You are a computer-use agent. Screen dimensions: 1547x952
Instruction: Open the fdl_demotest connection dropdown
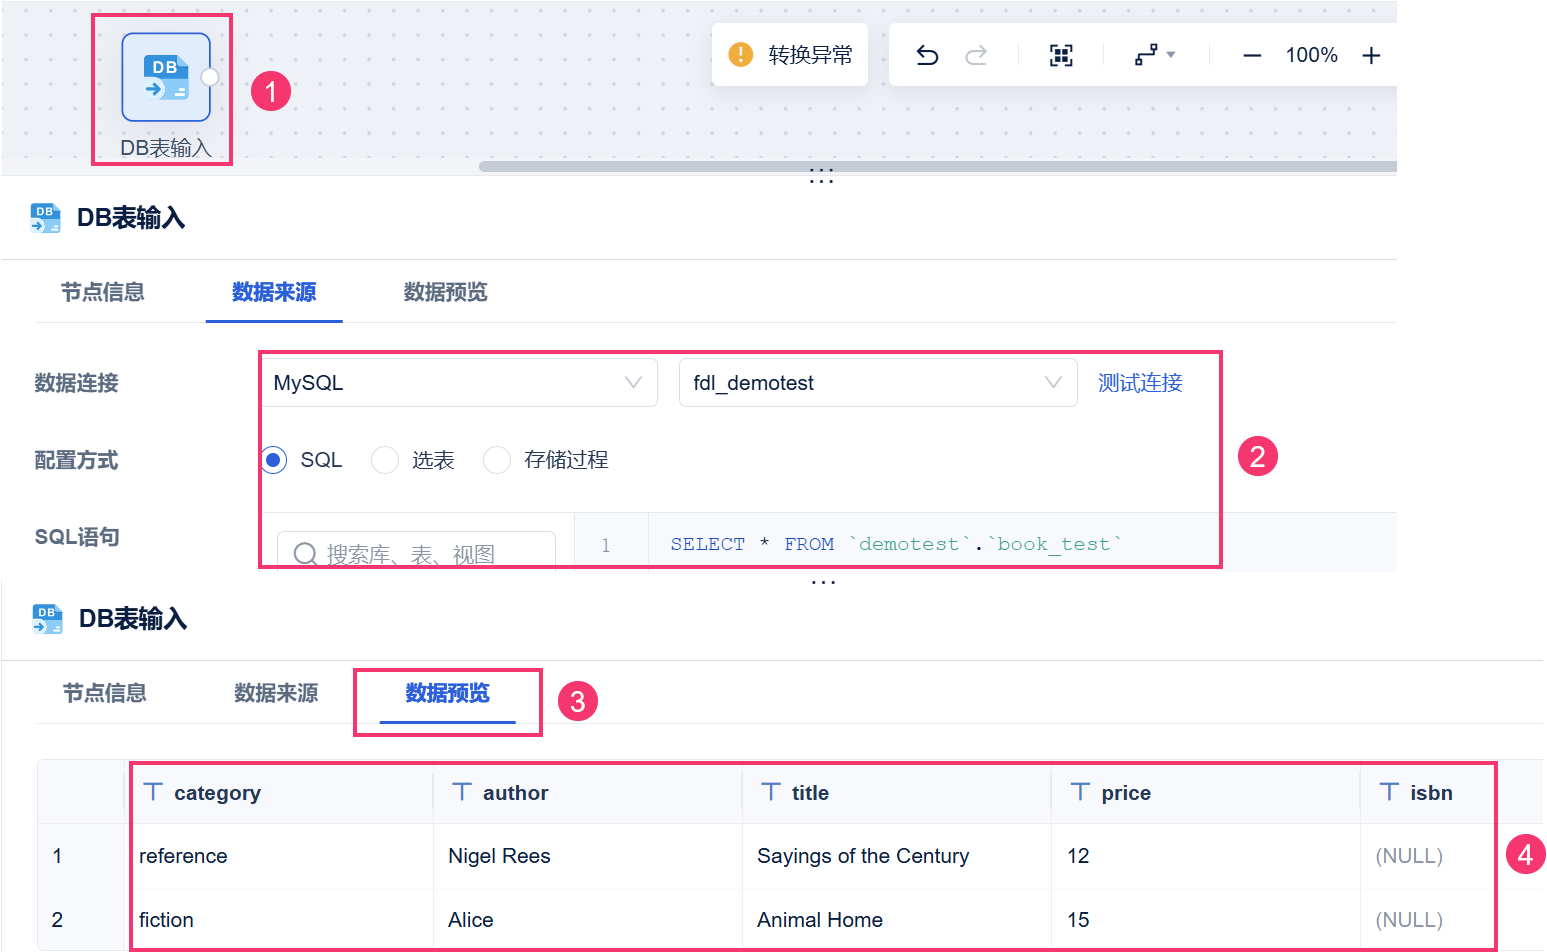(878, 383)
